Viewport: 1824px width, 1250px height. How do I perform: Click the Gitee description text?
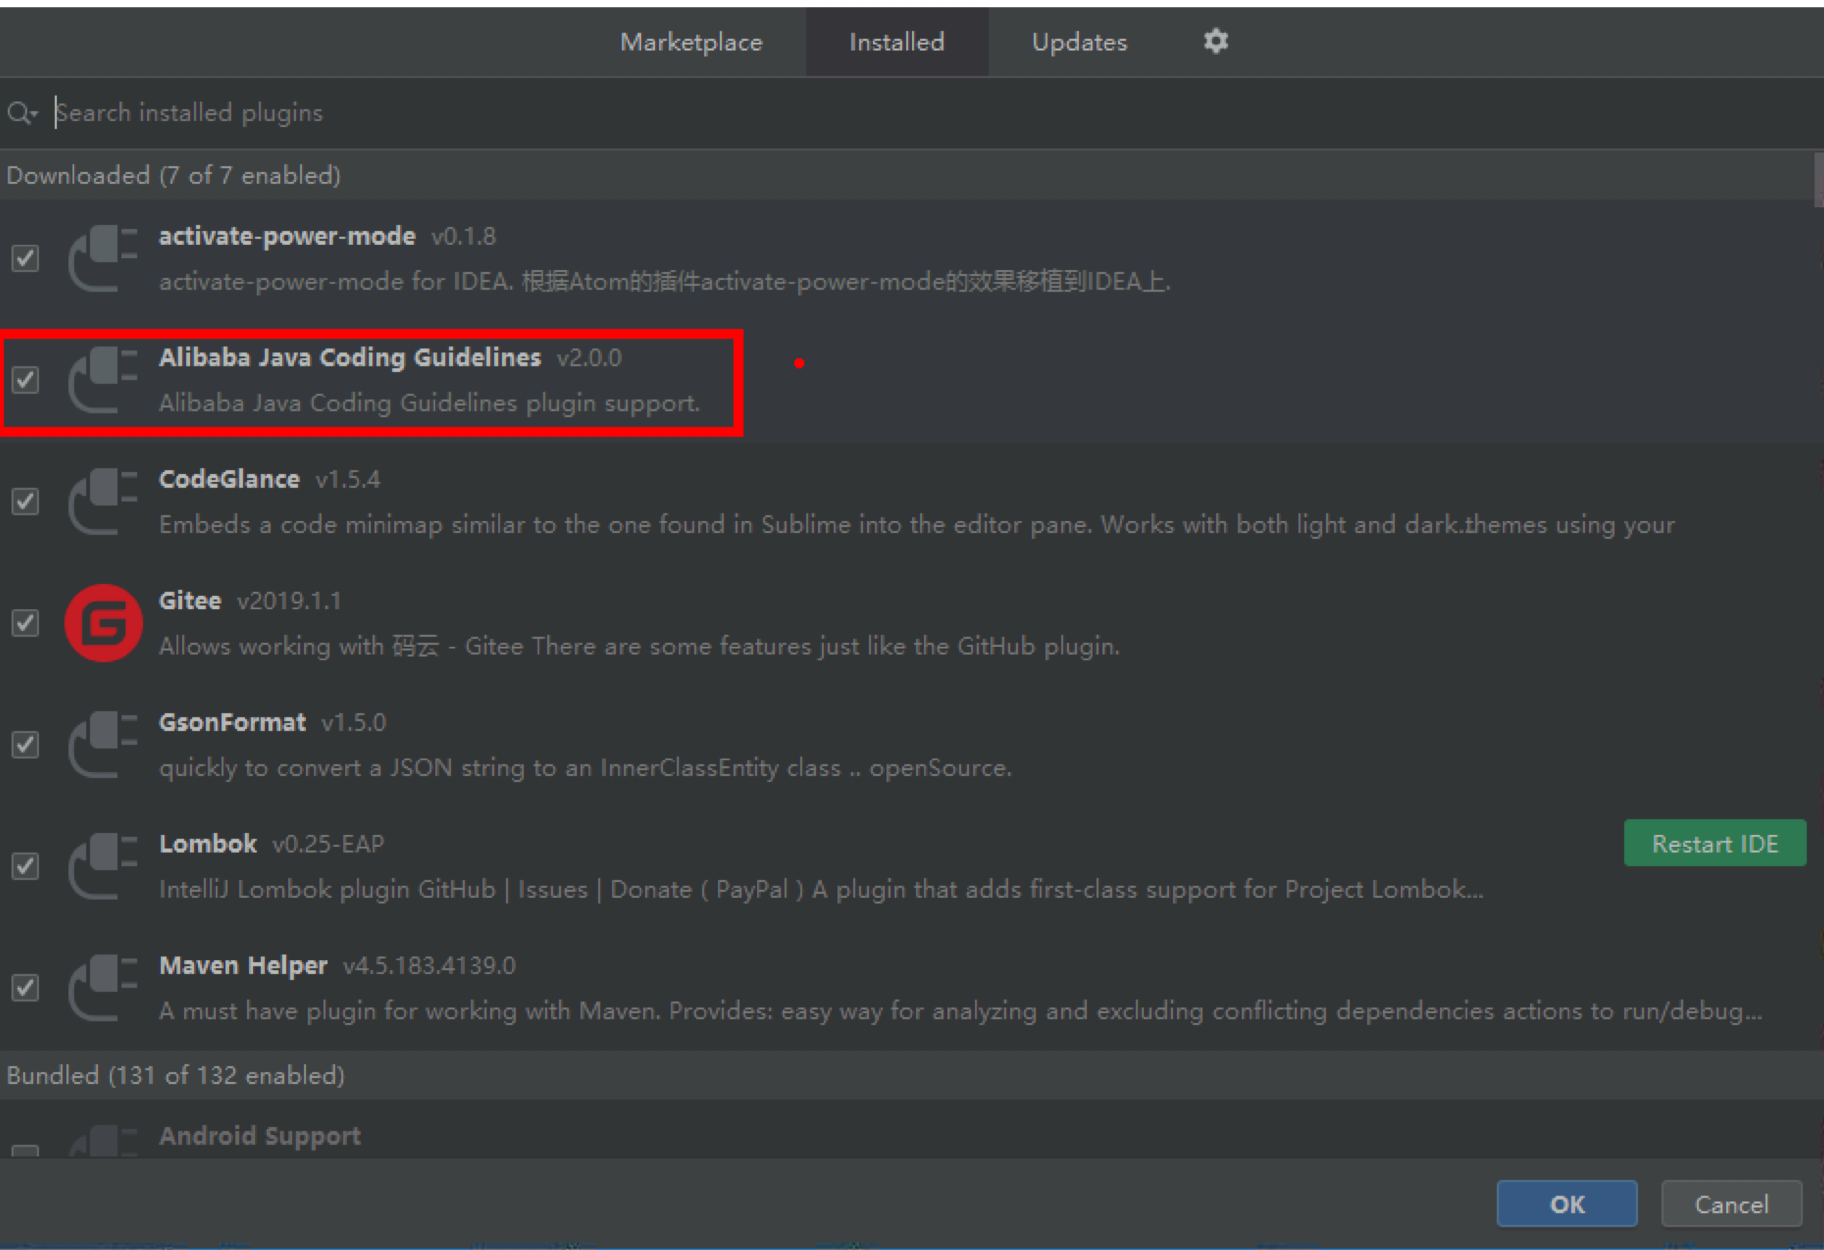639,647
